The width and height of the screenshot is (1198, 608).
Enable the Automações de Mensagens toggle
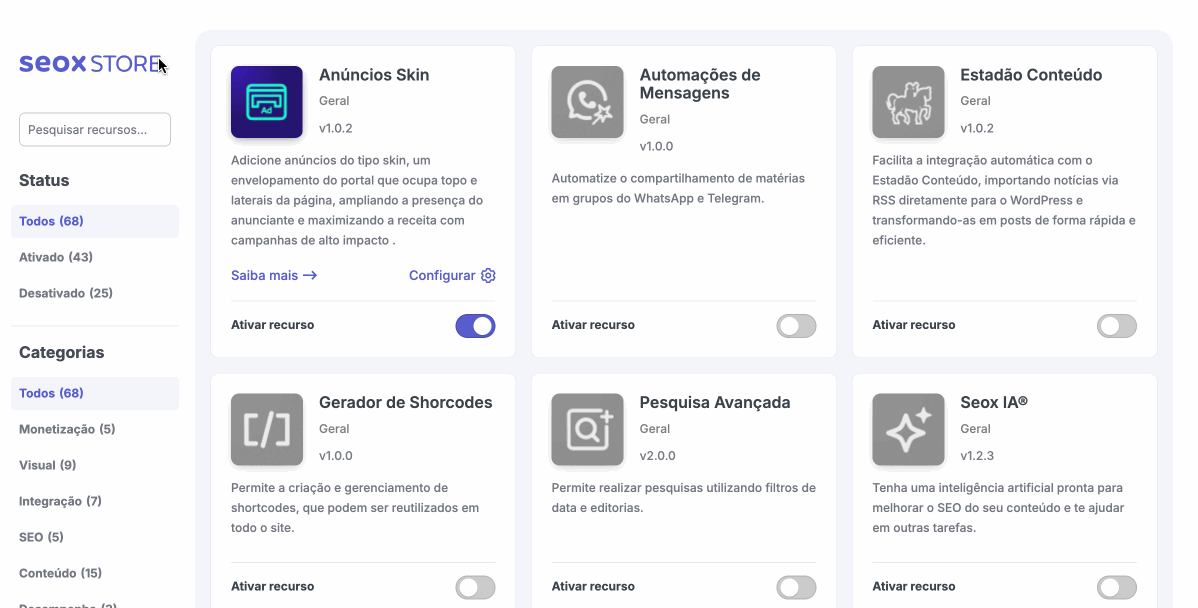[796, 325]
